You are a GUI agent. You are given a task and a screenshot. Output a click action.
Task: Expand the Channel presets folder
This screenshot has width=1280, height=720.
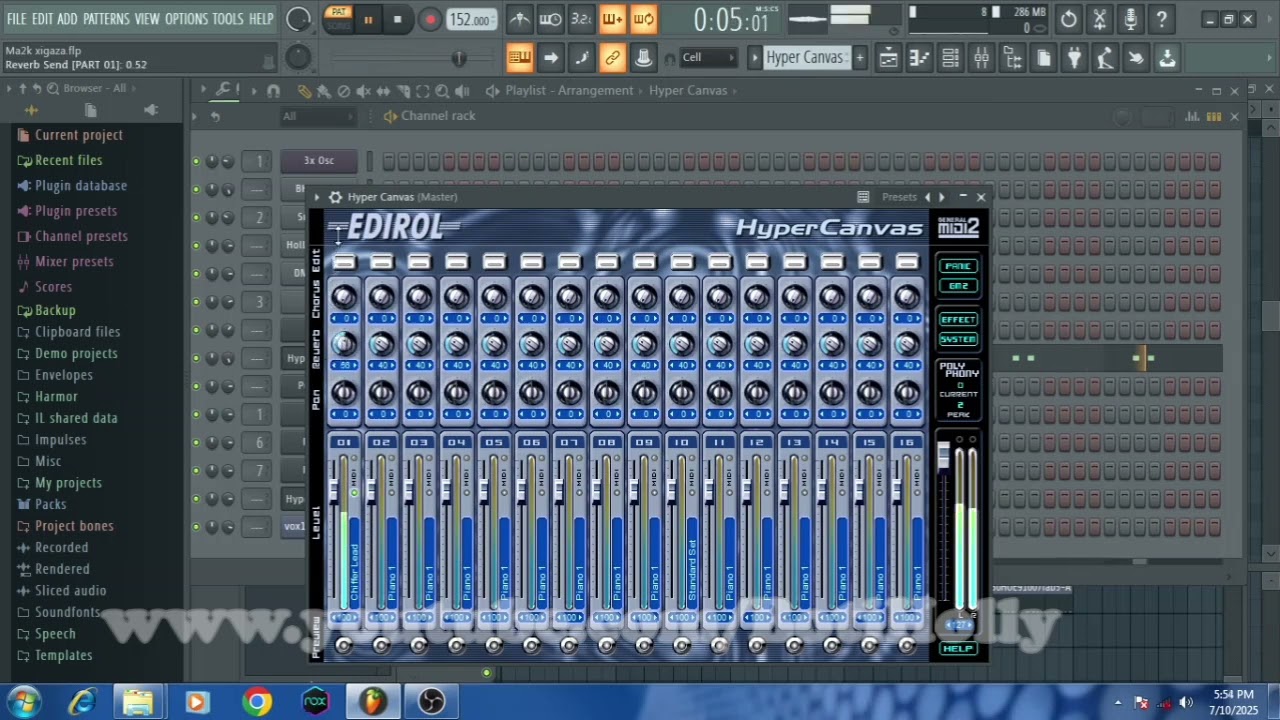click(81, 236)
